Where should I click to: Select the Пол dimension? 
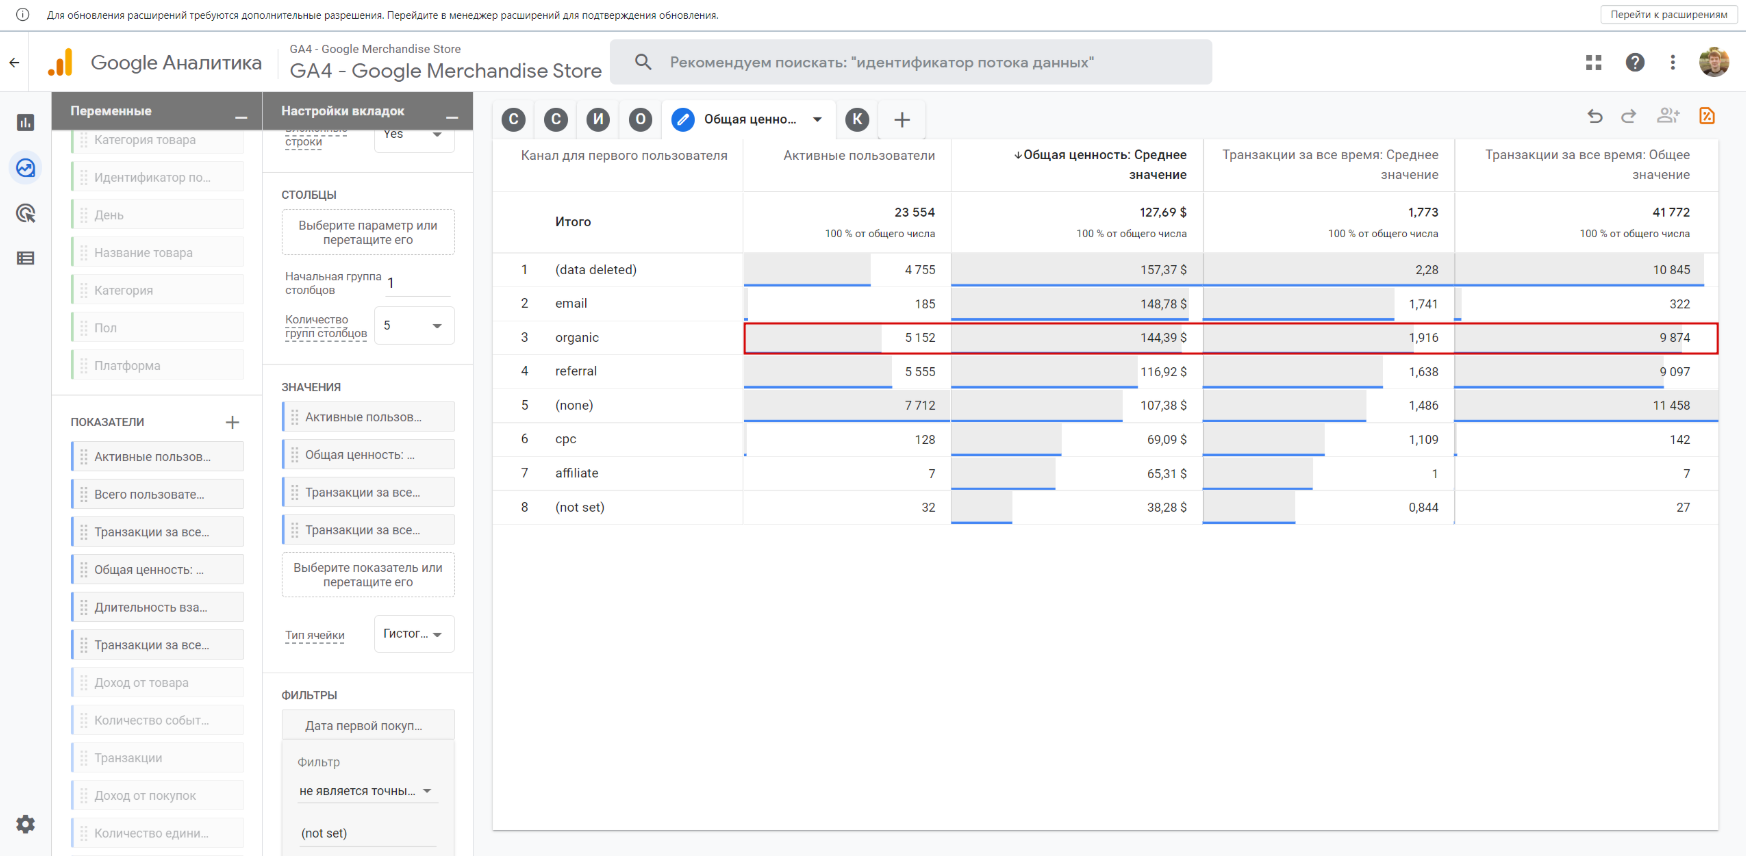coord(158,328)
